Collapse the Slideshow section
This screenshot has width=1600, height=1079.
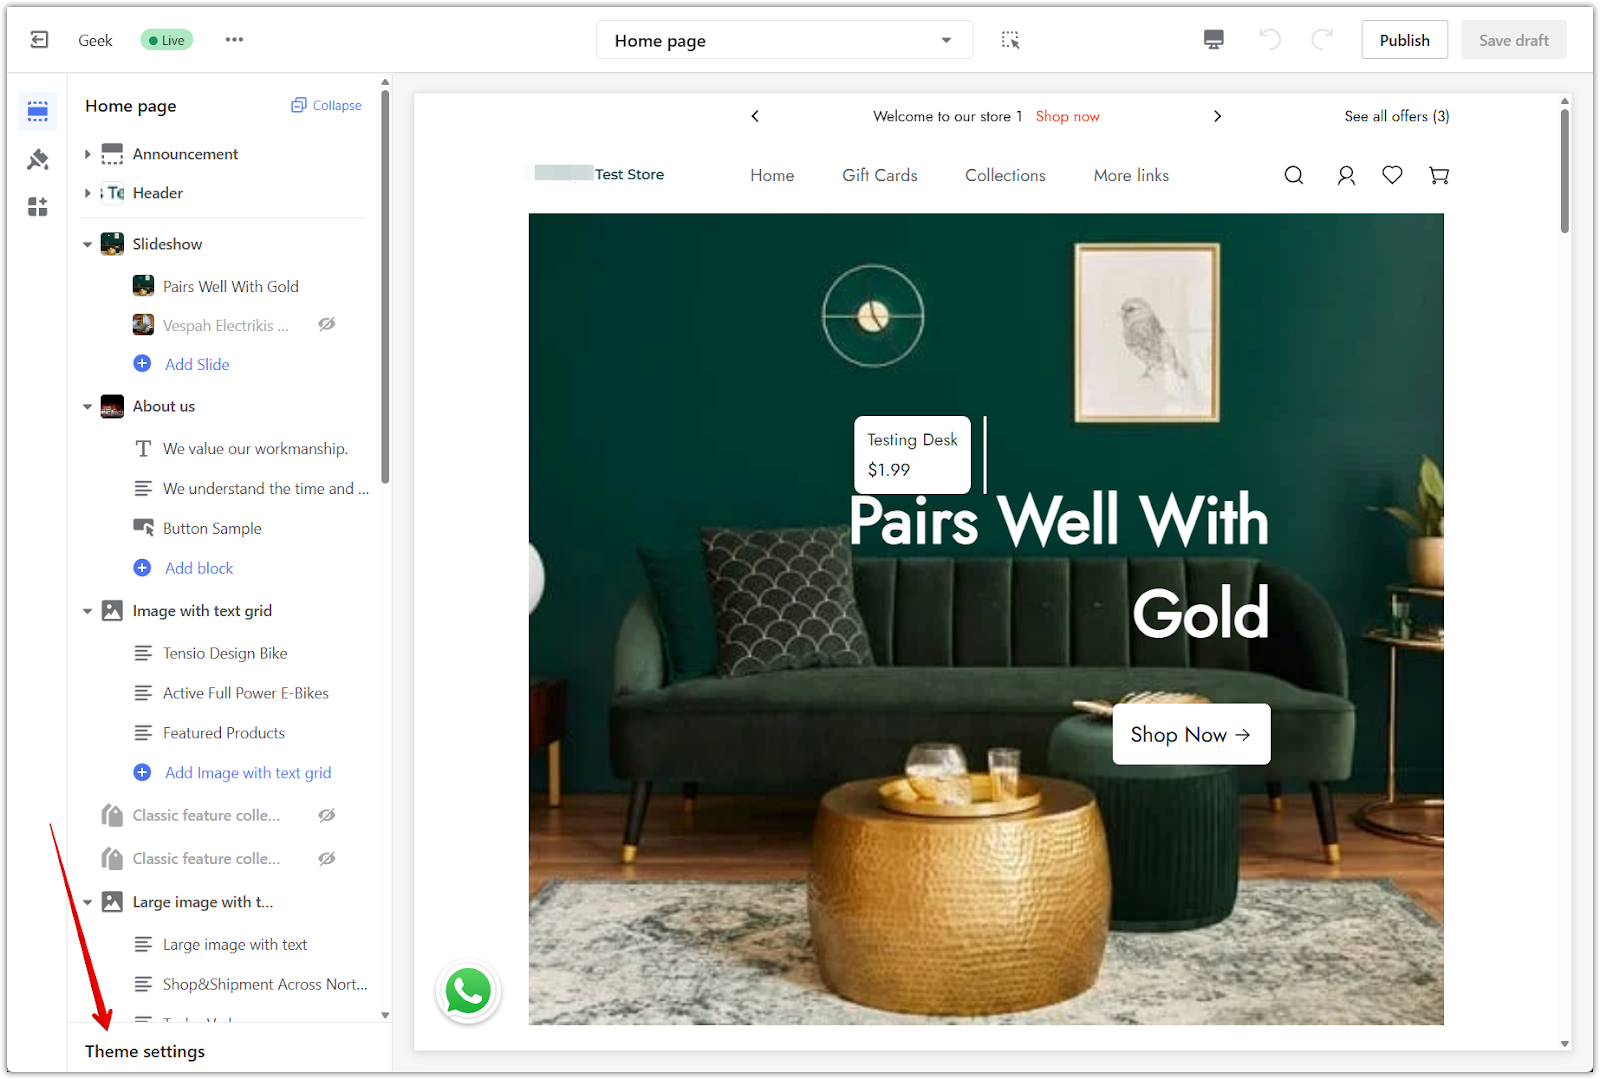click(87, 244)
